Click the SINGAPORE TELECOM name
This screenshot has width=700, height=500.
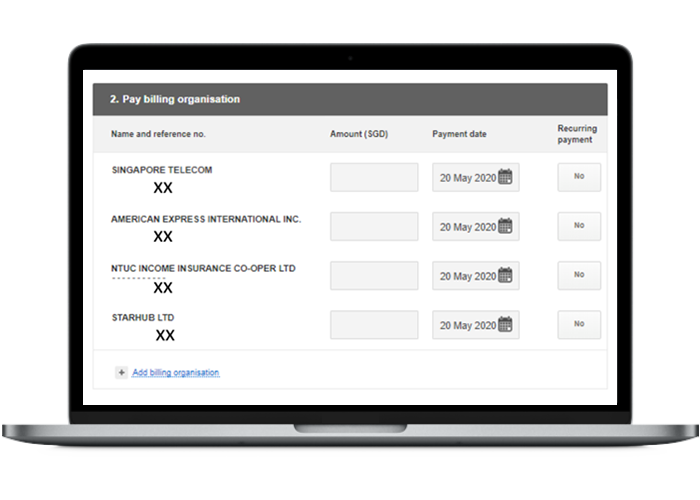(162, 170)
